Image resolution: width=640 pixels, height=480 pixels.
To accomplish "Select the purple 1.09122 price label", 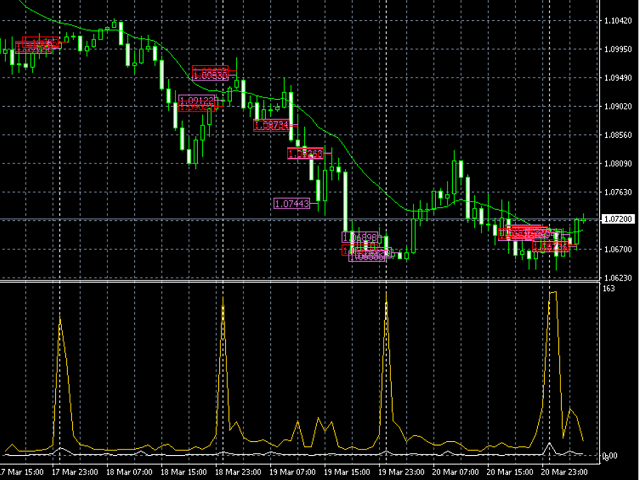I will [x=197, y=100].
